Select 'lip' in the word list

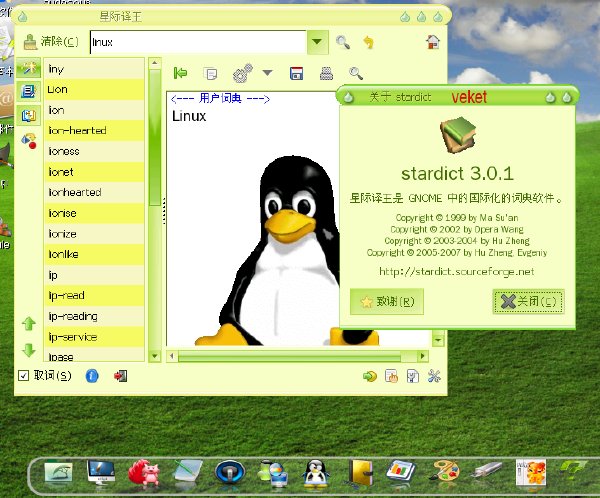[94, 275]
